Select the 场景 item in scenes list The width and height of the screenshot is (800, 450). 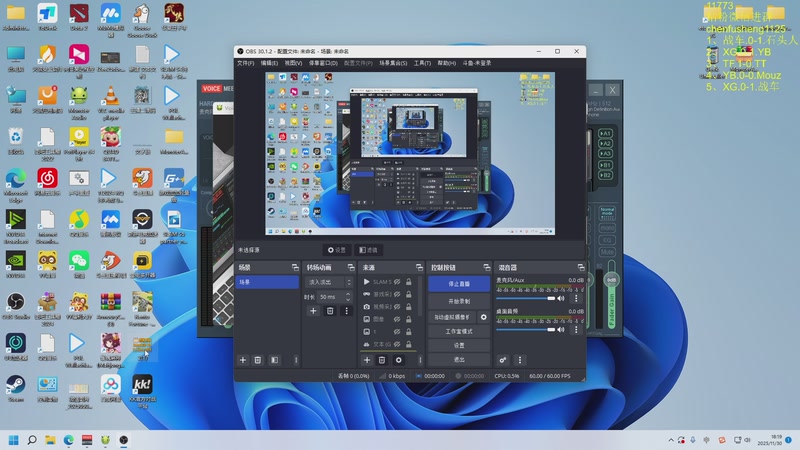tap(267, 282)
